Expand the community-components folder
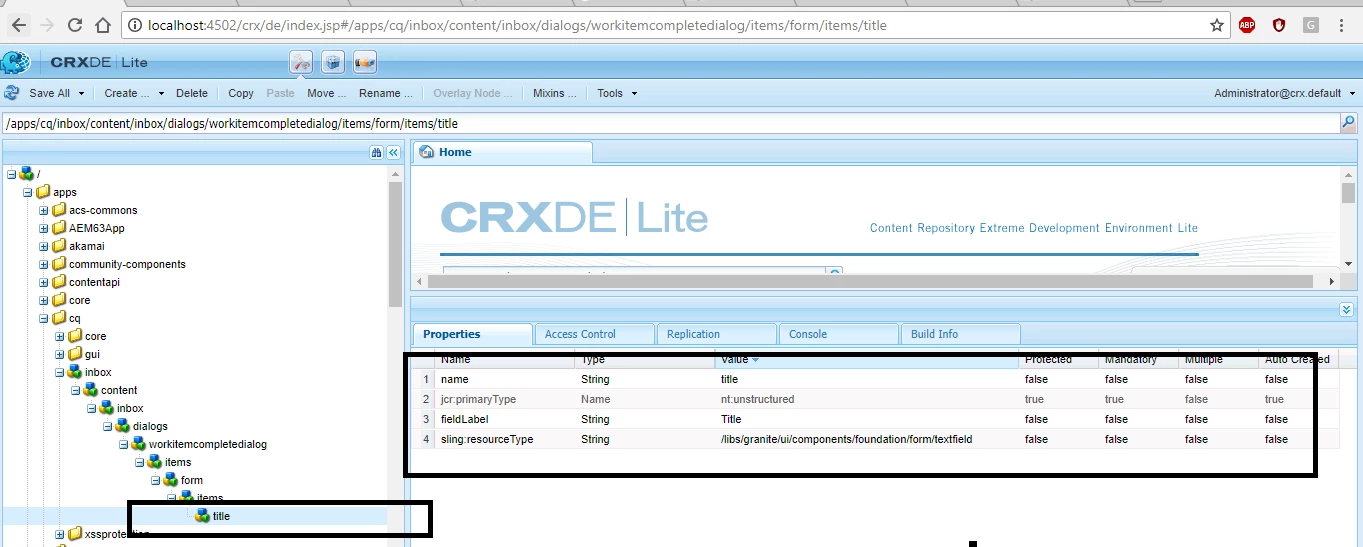Screen dimensions: 1363x547 [43, 264]
